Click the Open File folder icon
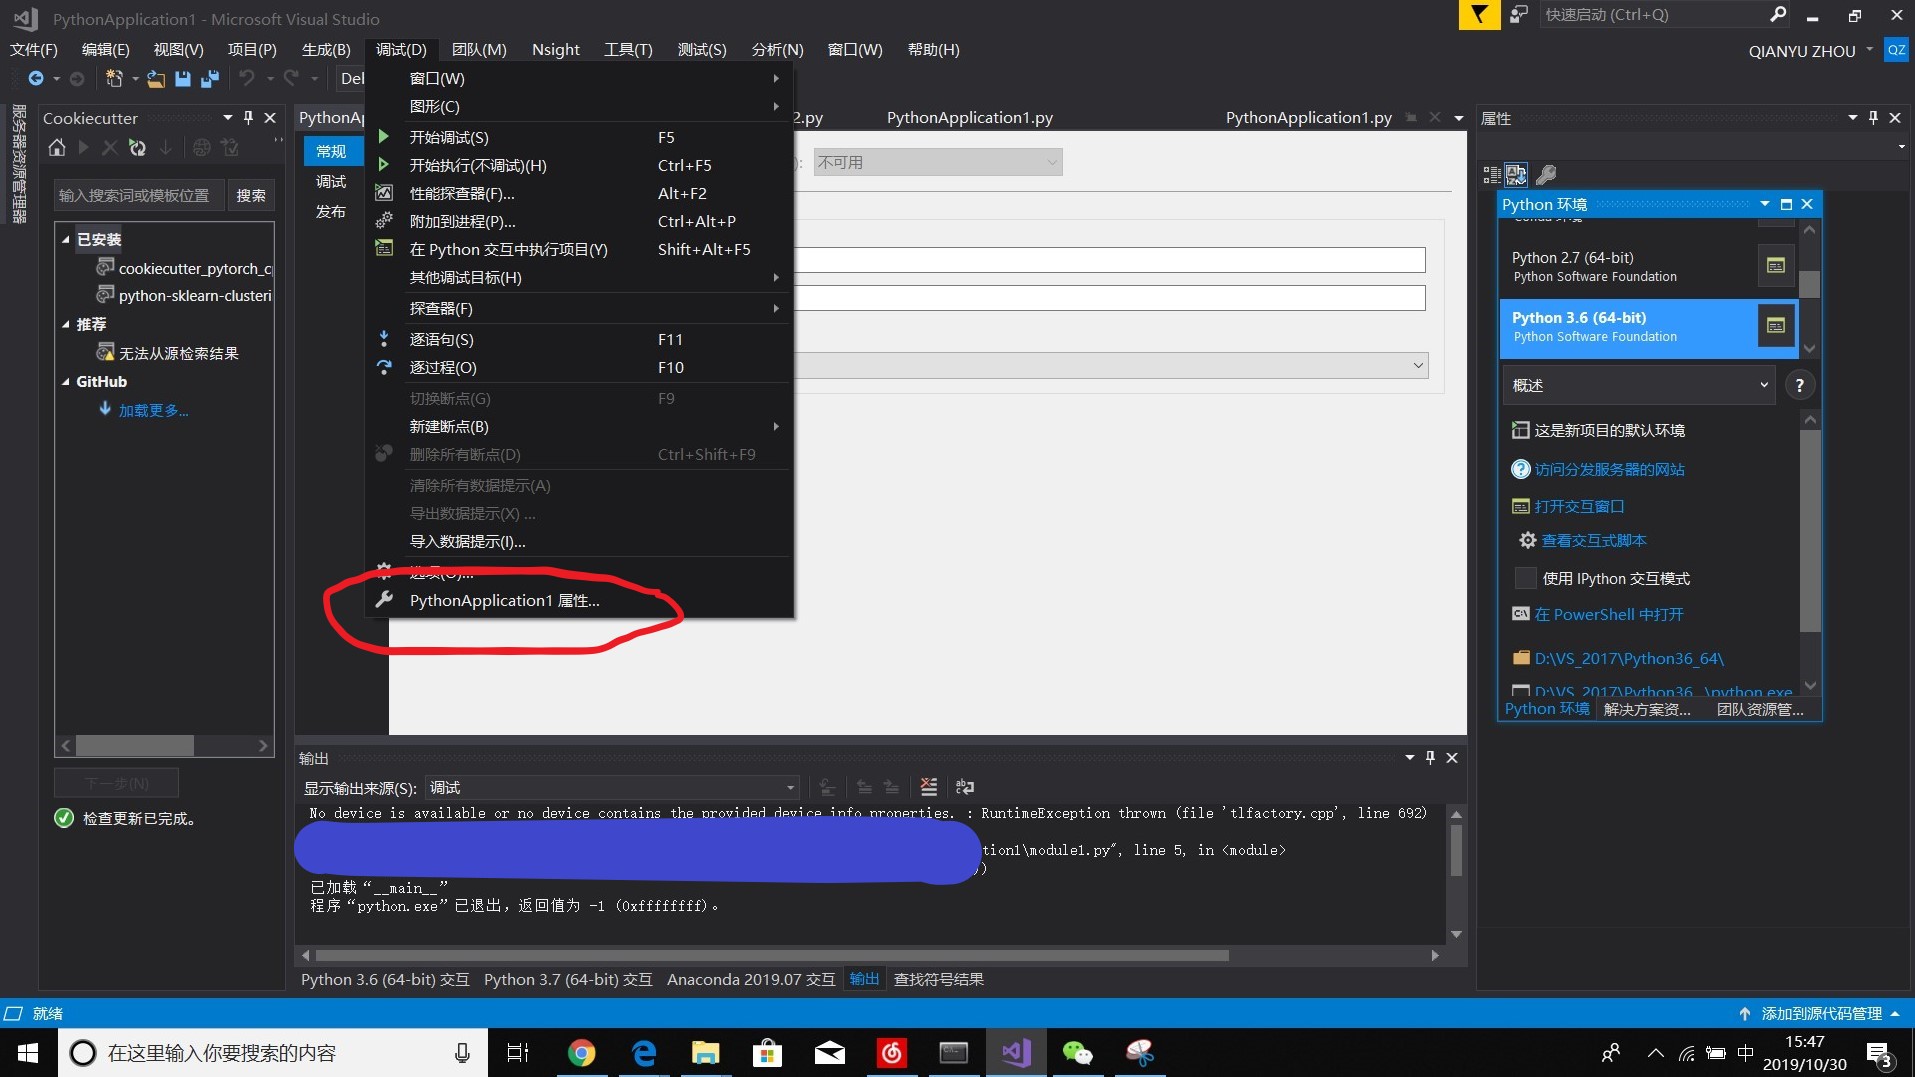Screen dimensions: 1915x1077 [x=156, y=78]
